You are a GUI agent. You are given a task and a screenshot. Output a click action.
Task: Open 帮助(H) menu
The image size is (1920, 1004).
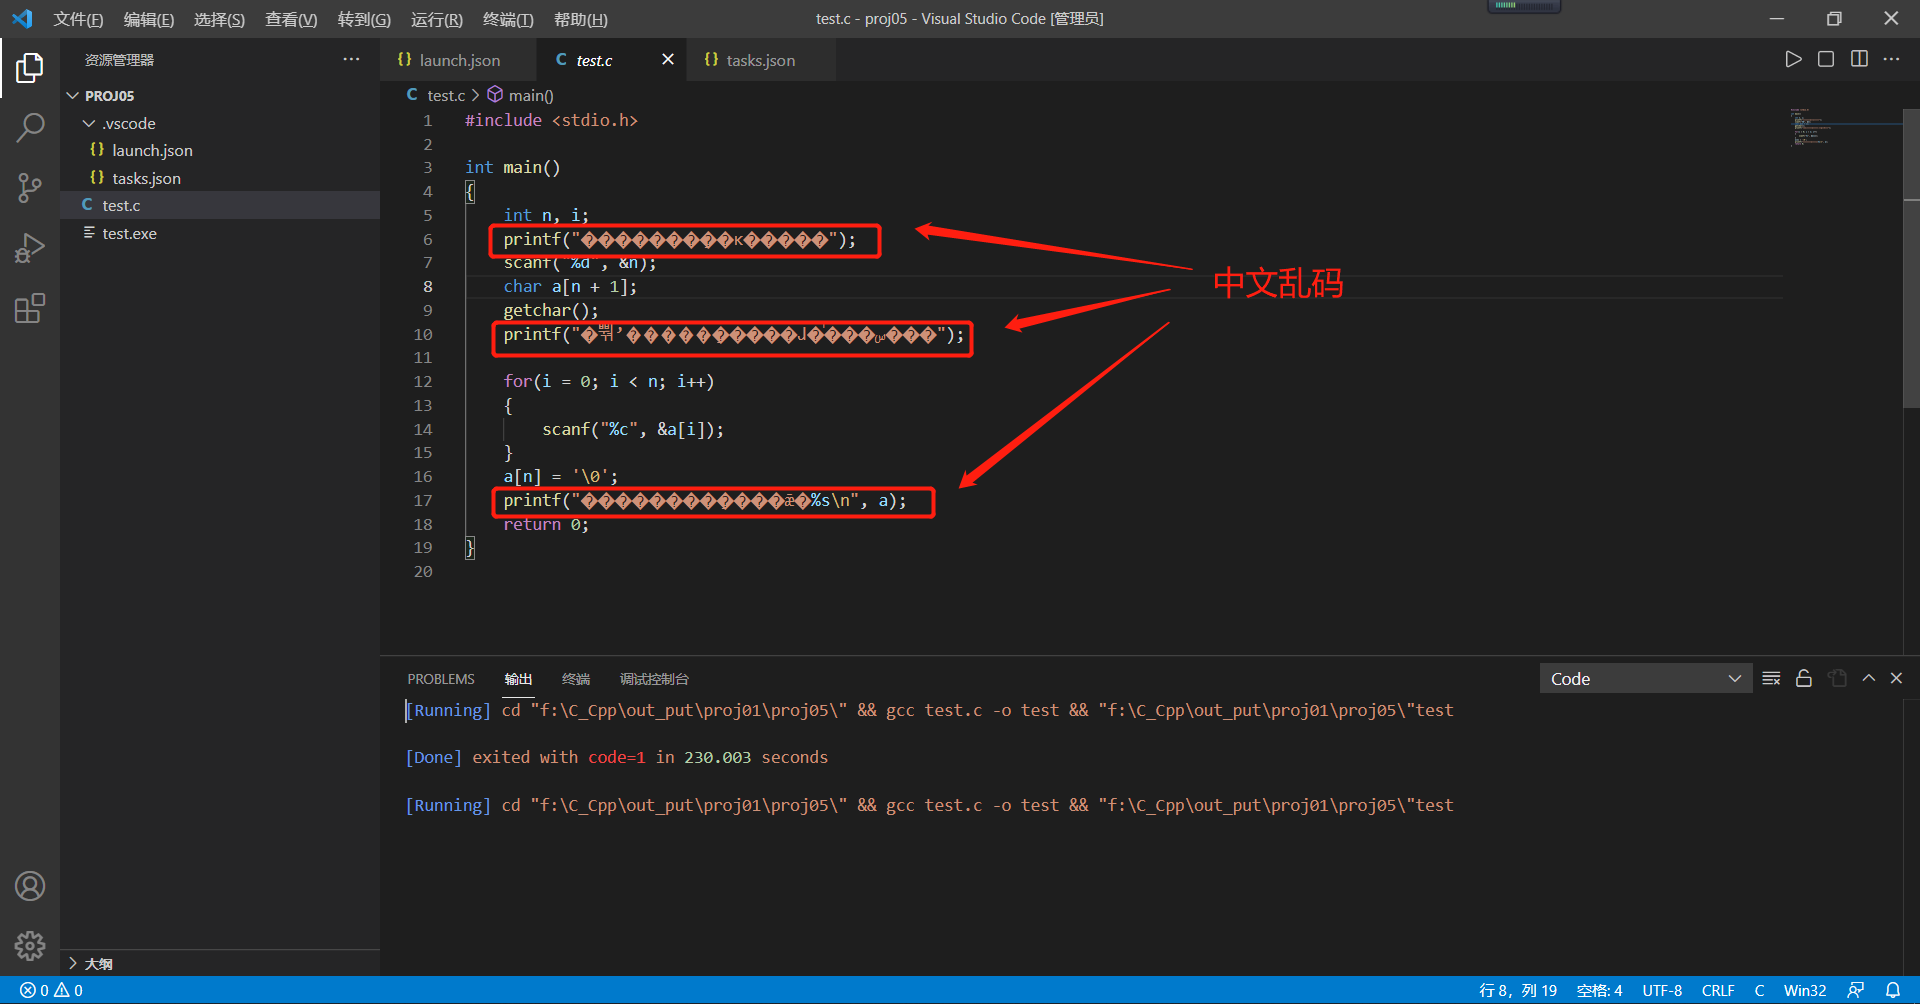[x=581, y=19]
